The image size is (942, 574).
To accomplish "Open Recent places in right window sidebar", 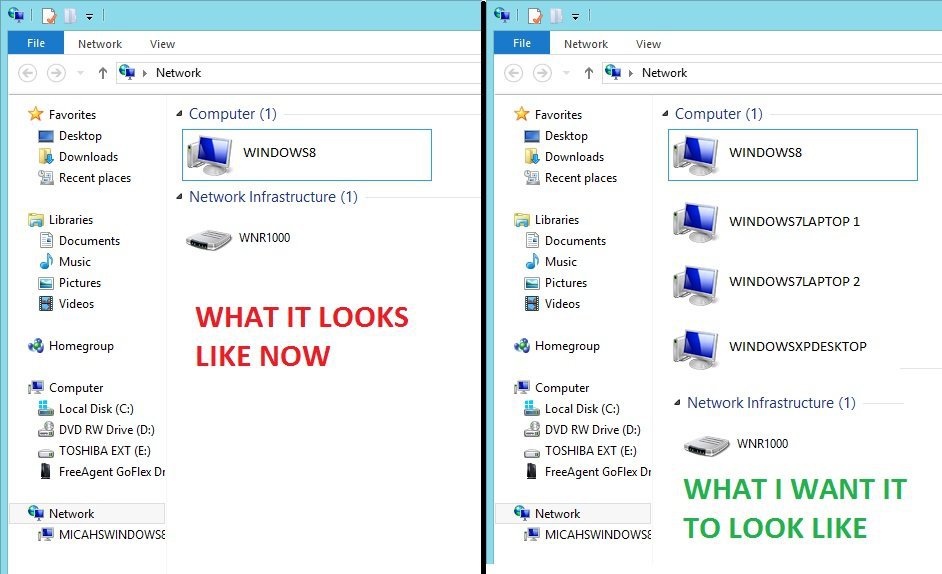I will (571, 178).
